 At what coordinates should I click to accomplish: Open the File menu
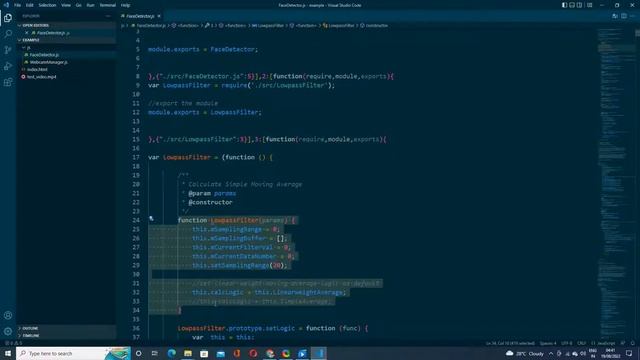pos(18,5)
